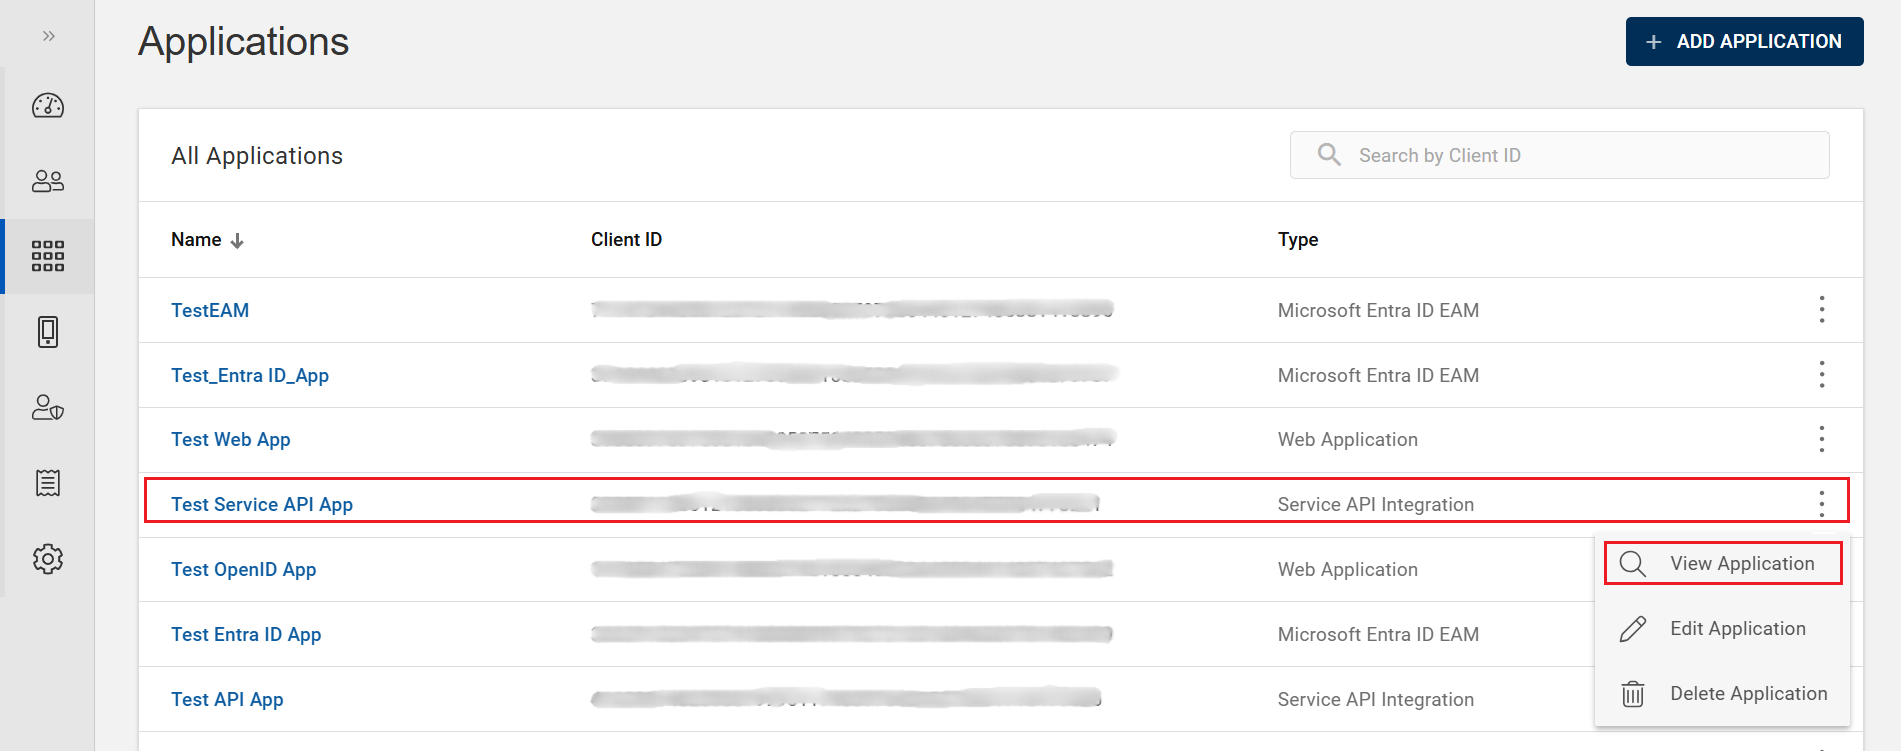1901x751 pixels.
Task: Open the settings gear icon in sidebar
Action: click(x=48, y=559)
